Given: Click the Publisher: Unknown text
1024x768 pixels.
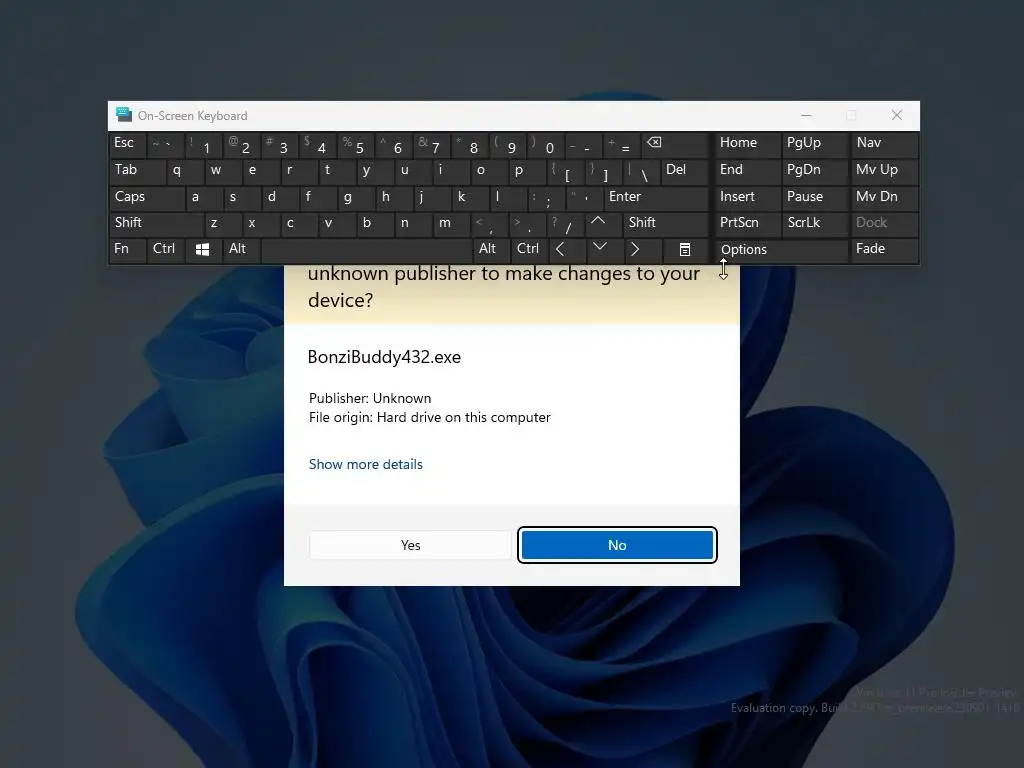Looking at the screenshot, I should click(370, 398).
